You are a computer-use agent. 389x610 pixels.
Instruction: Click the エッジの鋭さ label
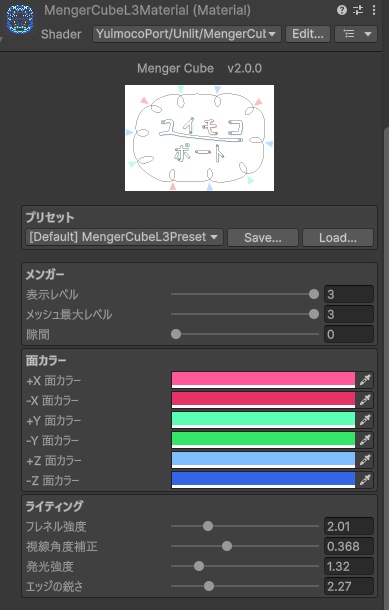point(54,586)
